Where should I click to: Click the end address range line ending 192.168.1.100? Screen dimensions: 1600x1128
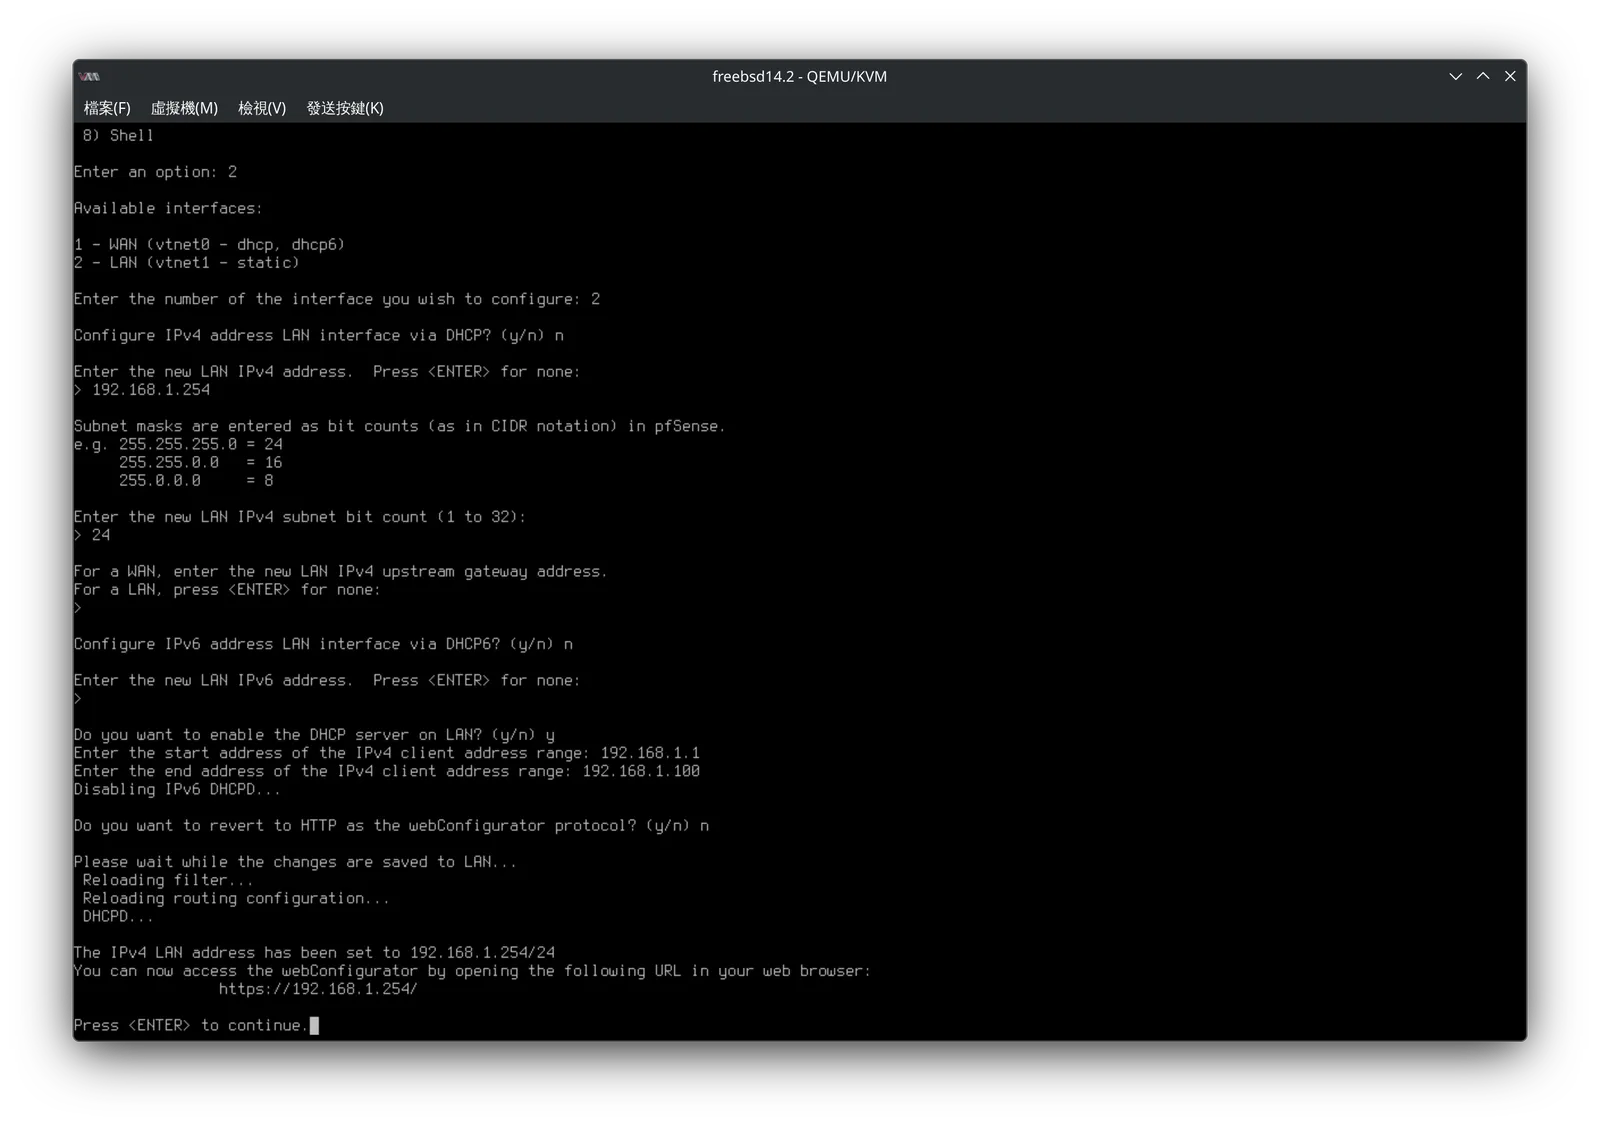point(387,771)
